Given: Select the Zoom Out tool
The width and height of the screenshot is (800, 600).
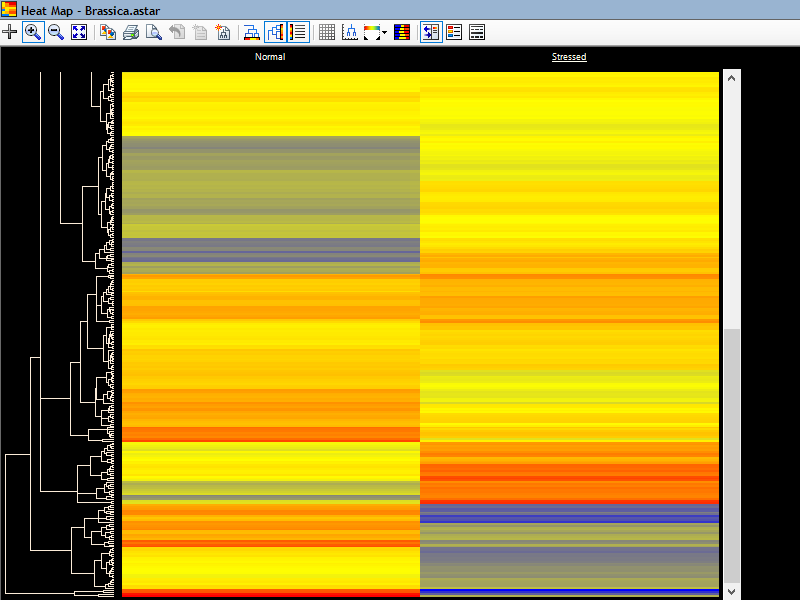Looking at the screenshot, I should click(x=57, y=31).
